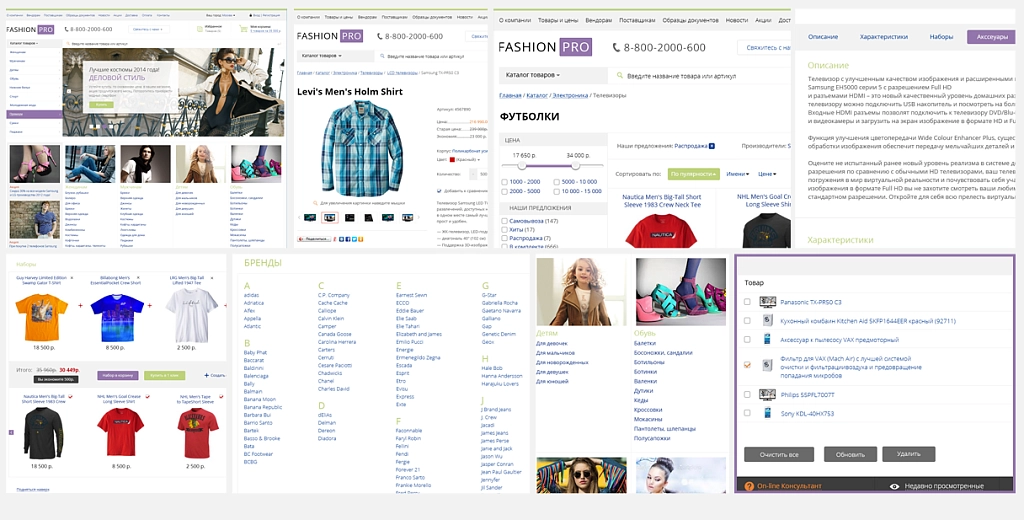1024x520 pixels.
Task: Click search magnifier icon on shirt product page
Action: (382, 56)
